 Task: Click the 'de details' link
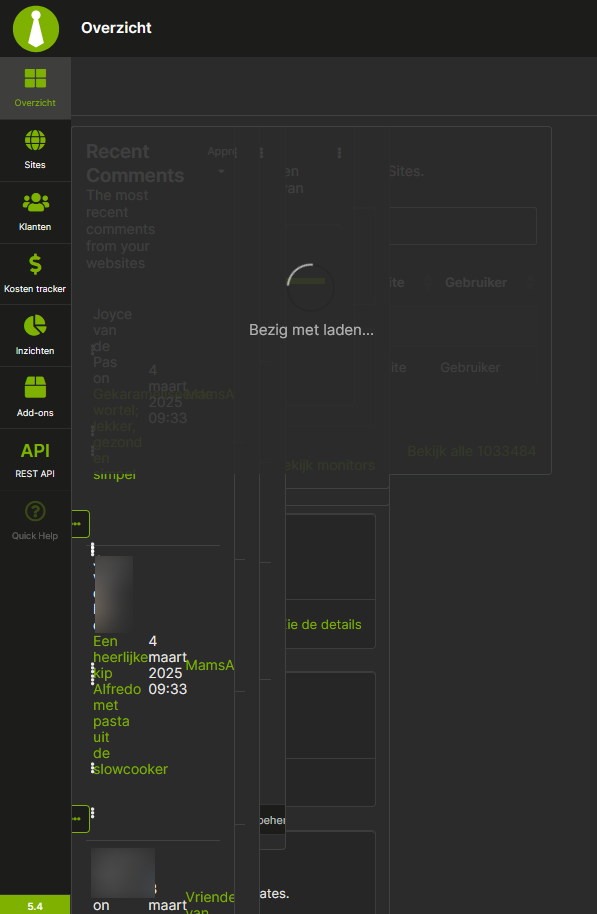[324, 624]
